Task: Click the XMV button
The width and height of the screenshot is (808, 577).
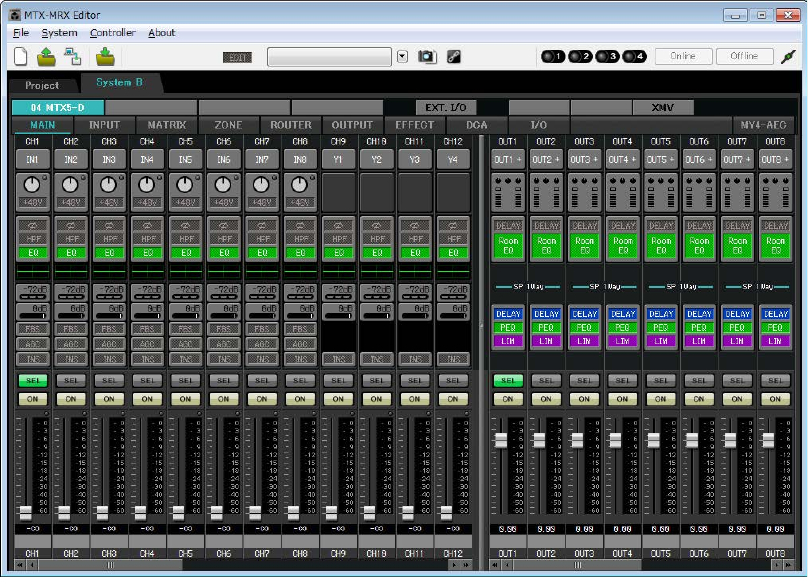Action: pos(662,108)
